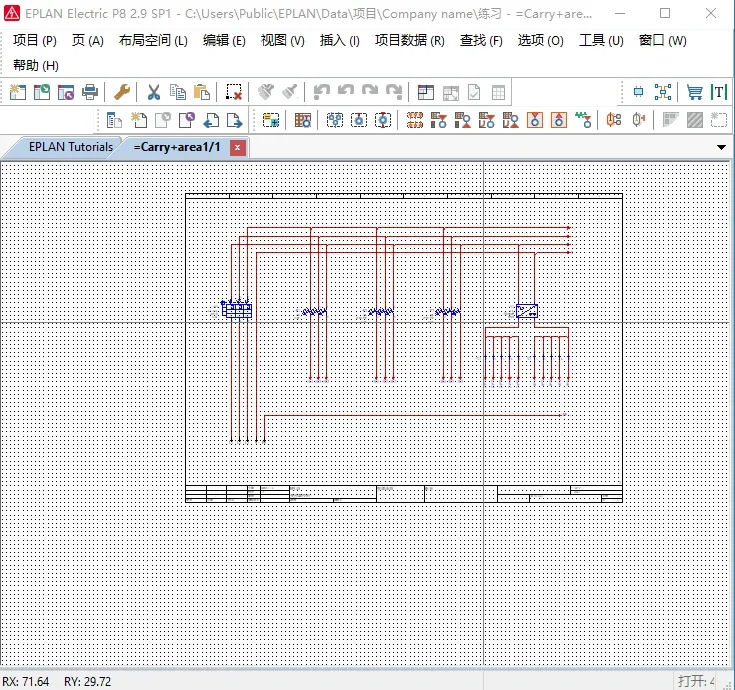Click the blue terminal block symbol in schematic
Screen dimensions: 735x690
(x=237, y=310)
